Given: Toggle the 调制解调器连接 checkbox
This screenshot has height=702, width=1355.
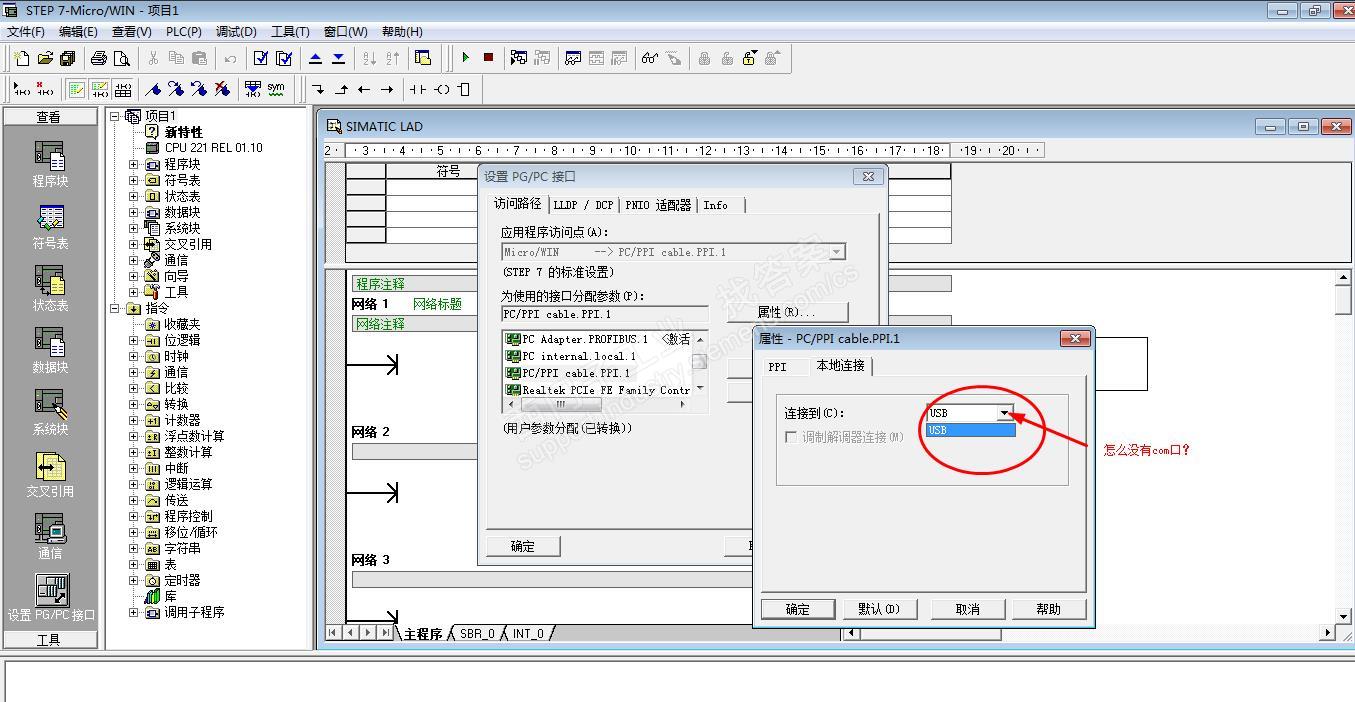Looking at the screenshot, I should pyautogui.click(x=792, y=437).
